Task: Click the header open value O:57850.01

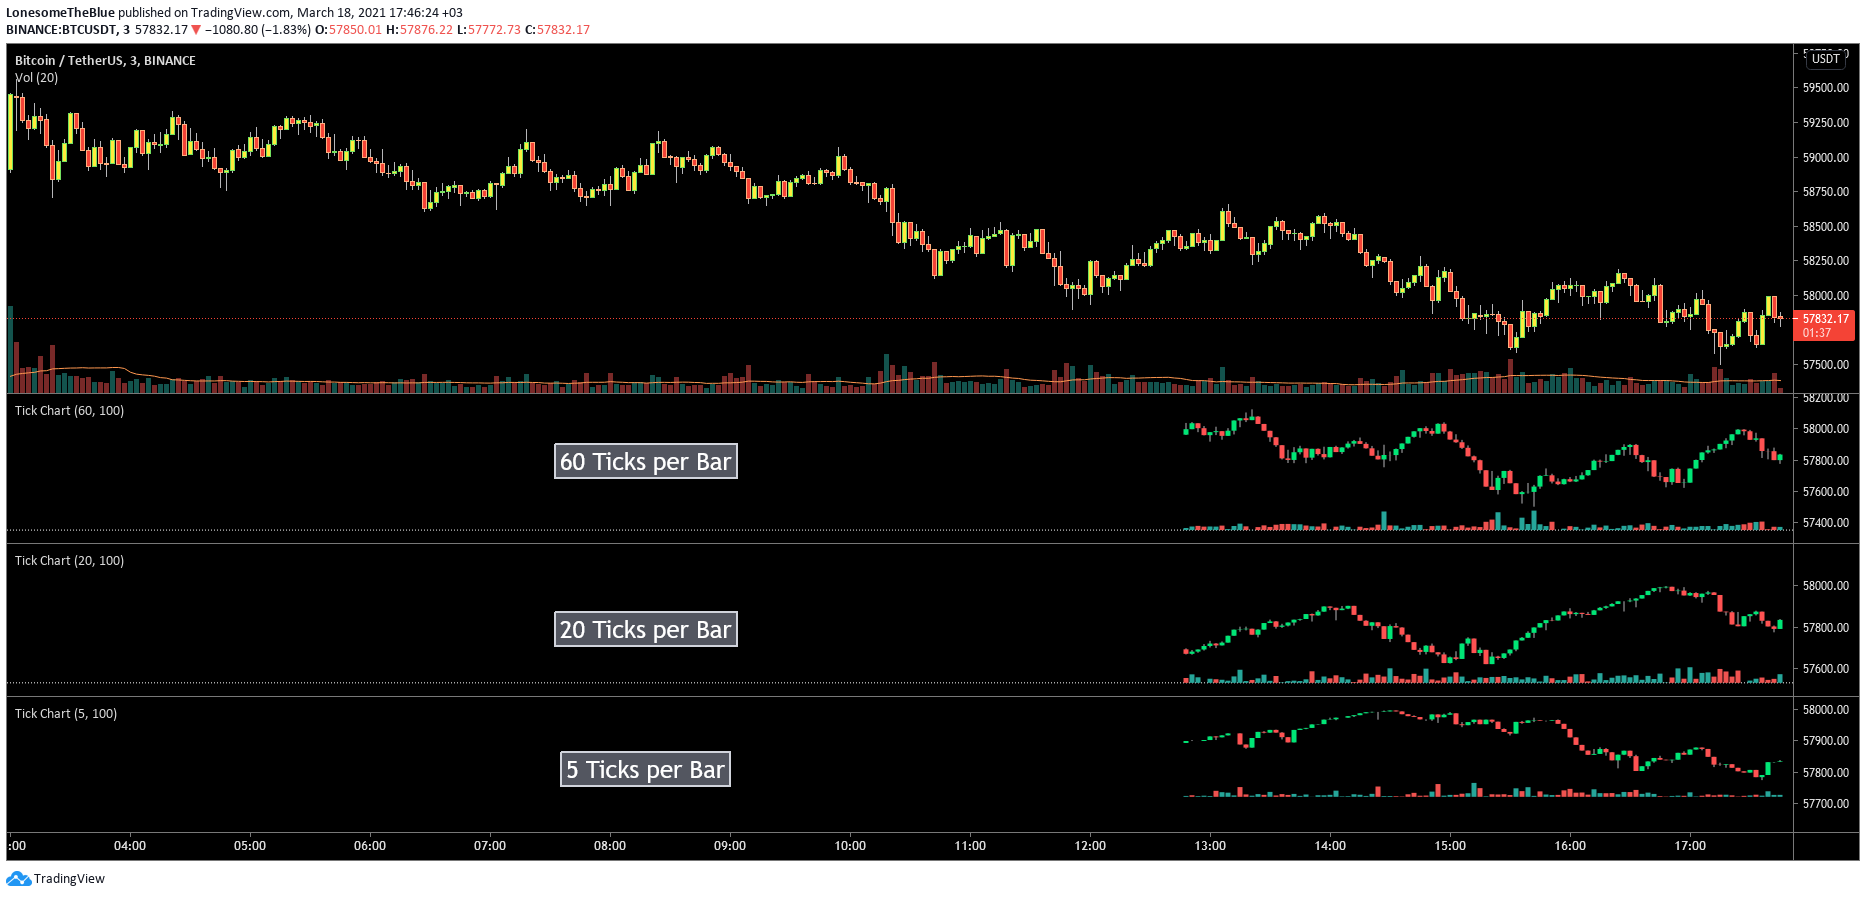Action: [349, 30]
